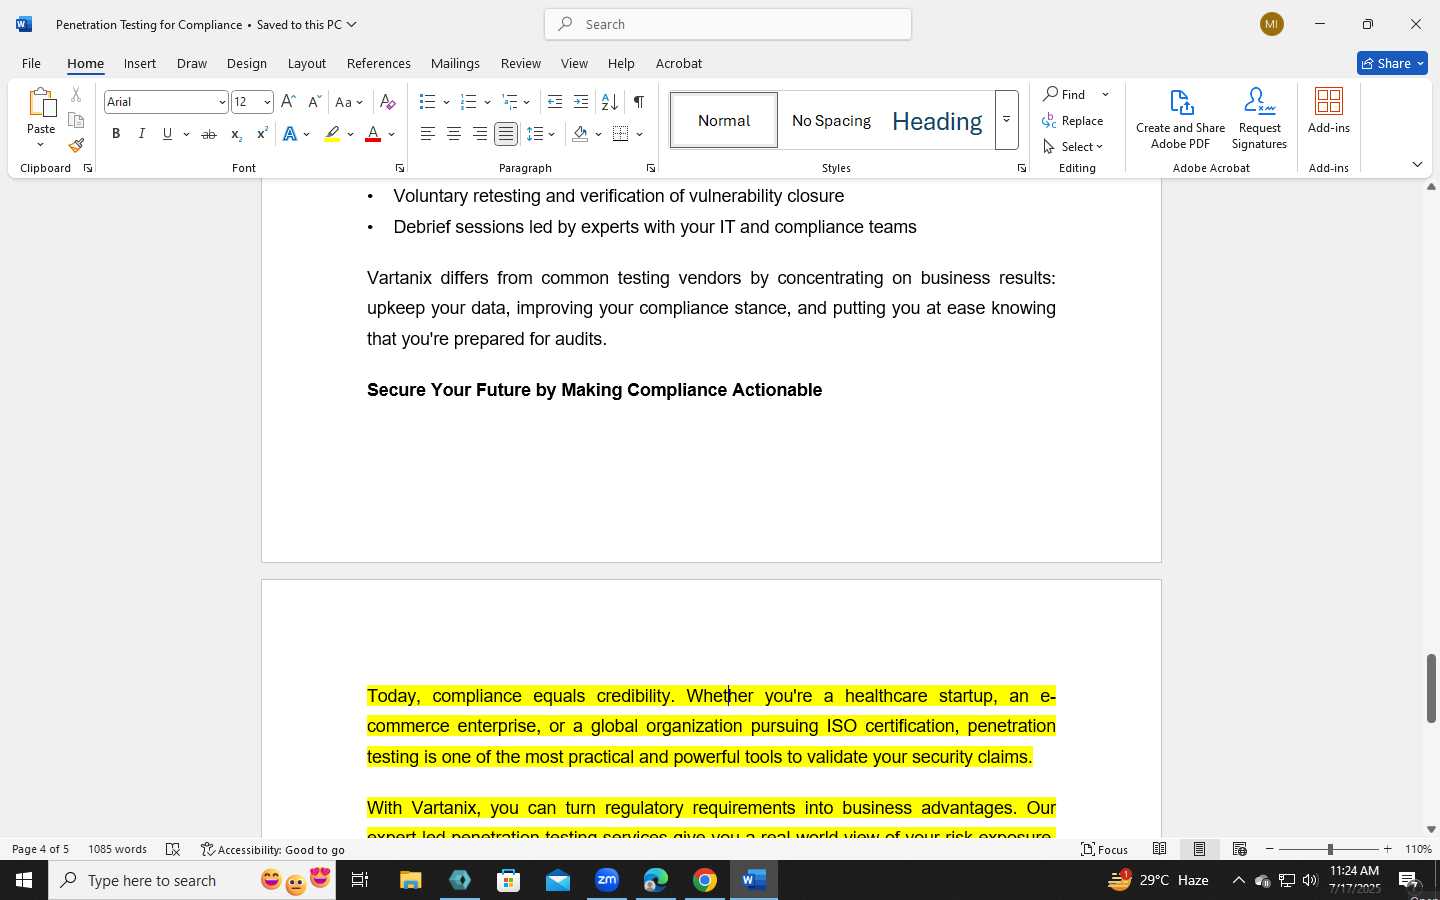Viewport: 1440px width, 900px height.
Task: Apply superscript formatting
Action: pos(262,134)
